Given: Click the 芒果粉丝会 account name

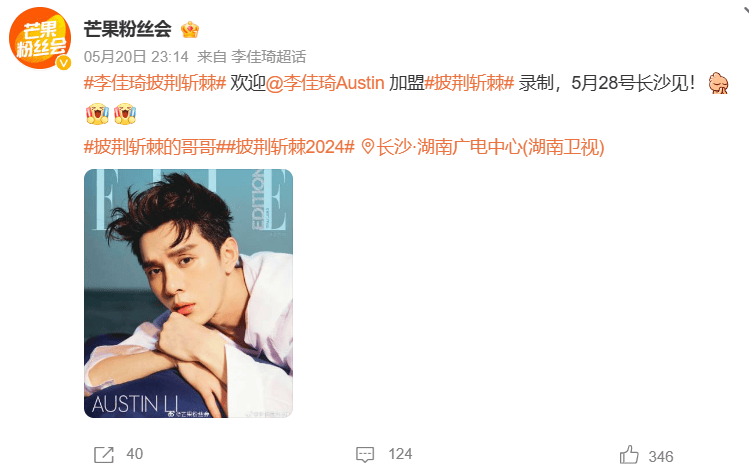Looking at the screenshot, I should click(x=128, y=29).
